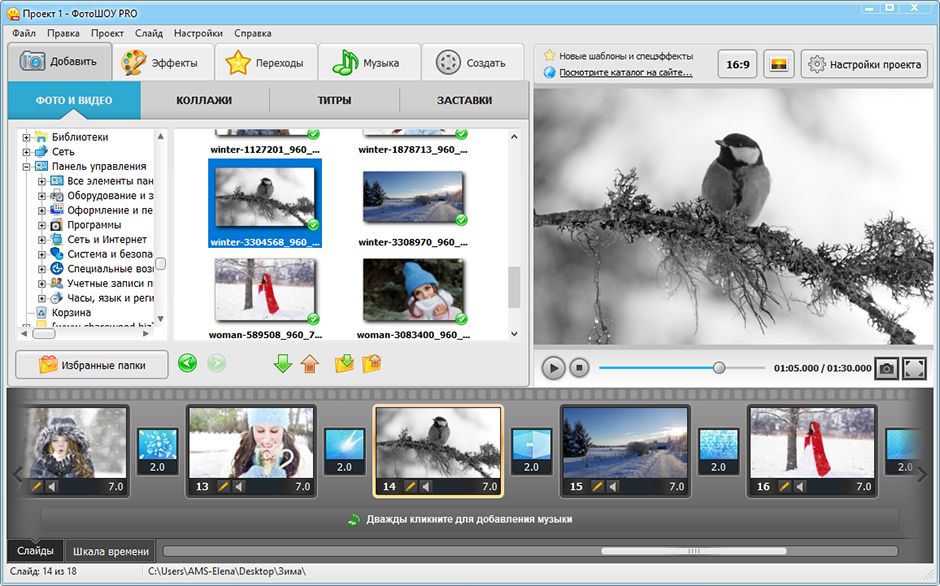Click the speaker icon on slide 14
Viewport: 940px width, 586px height.
pos(426,486)
